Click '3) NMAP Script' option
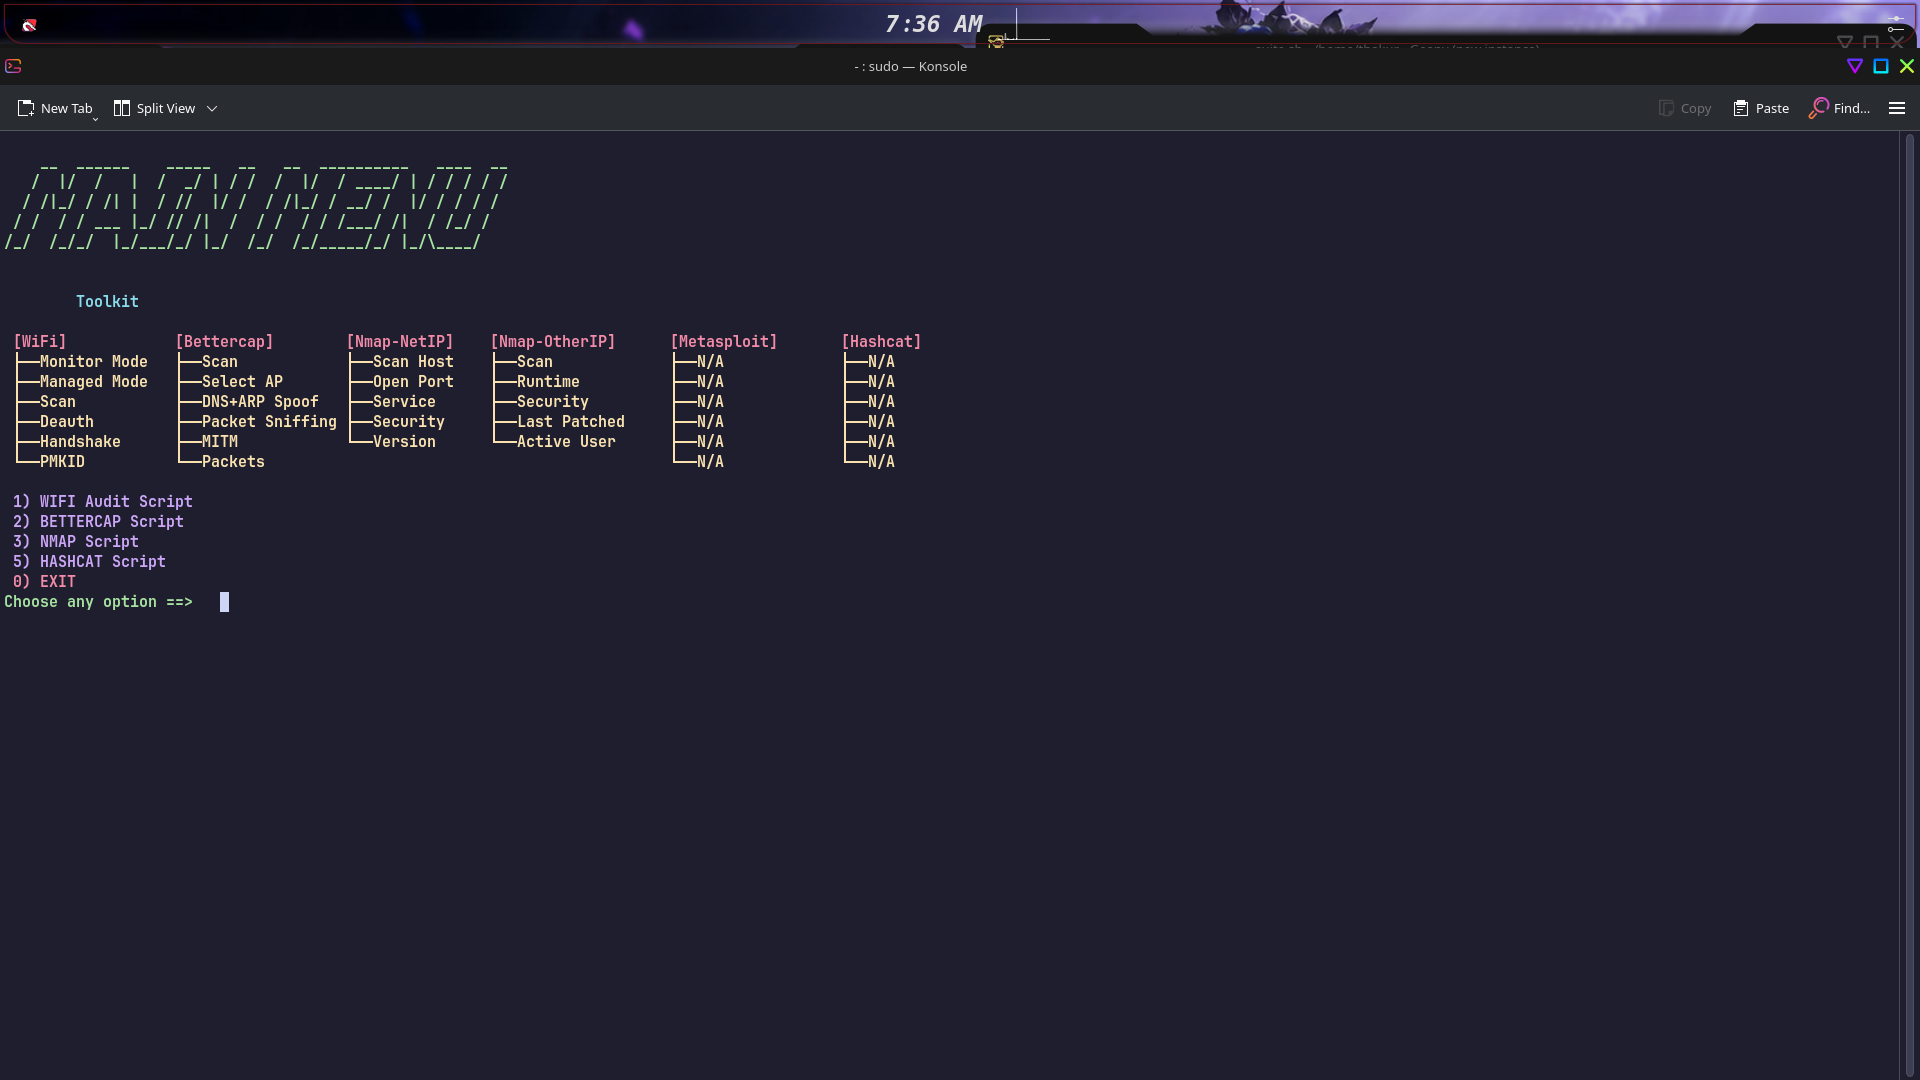Viewport: 1920px width, 1080px height. 76,541
